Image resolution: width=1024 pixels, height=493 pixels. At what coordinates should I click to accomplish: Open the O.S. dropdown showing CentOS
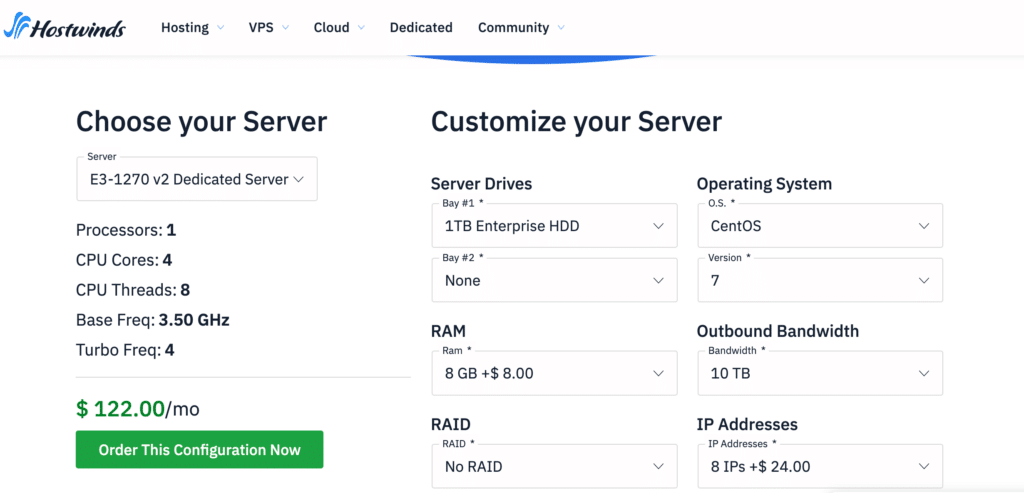click(x=820, y=226)
